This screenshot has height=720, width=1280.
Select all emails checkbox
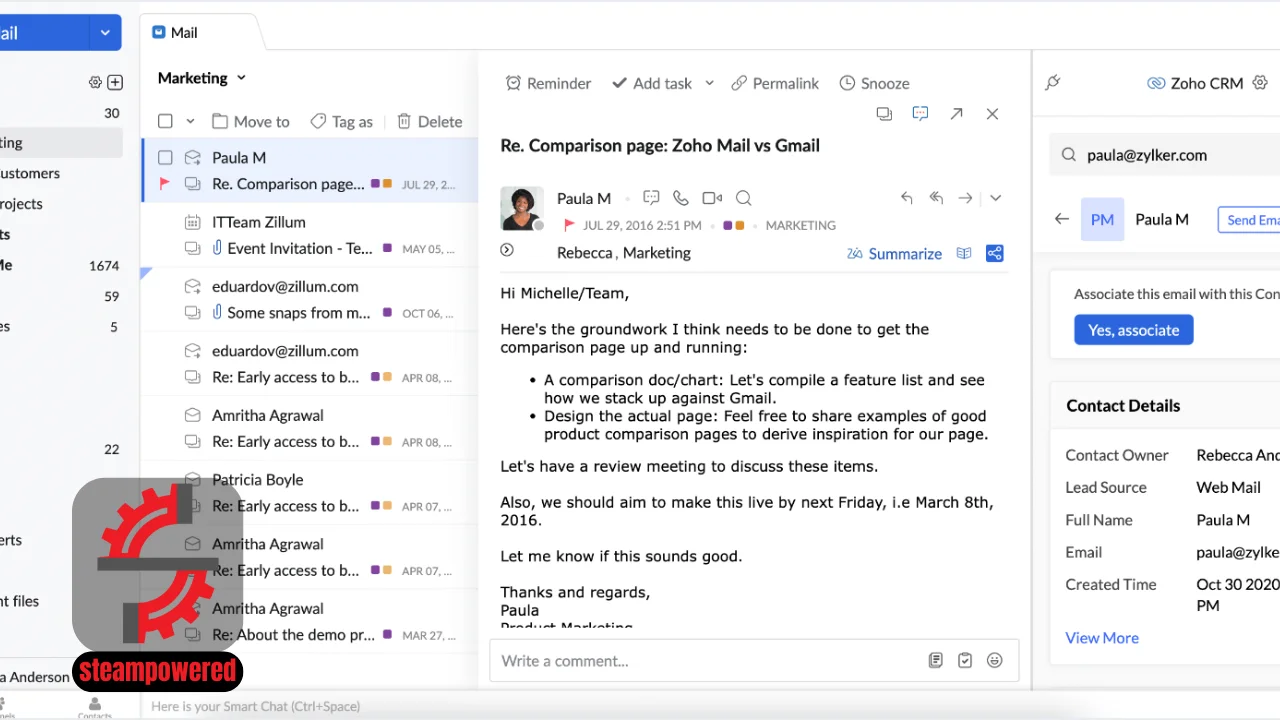[165, 121]
